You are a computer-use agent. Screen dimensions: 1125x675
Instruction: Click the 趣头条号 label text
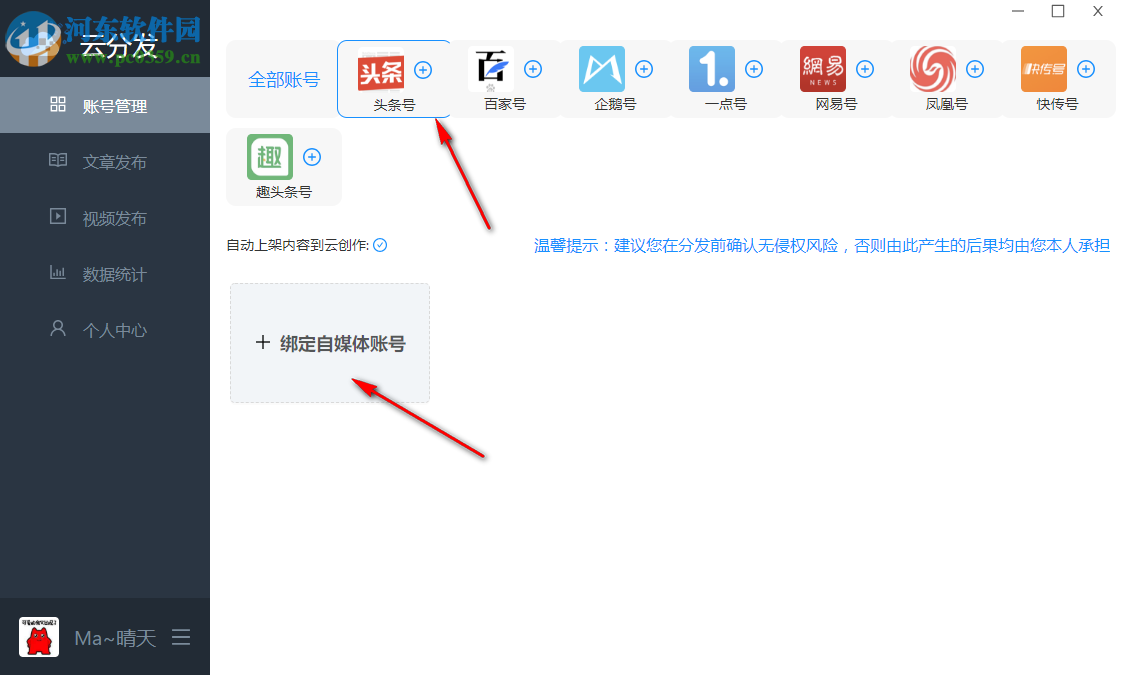(284, 192)
